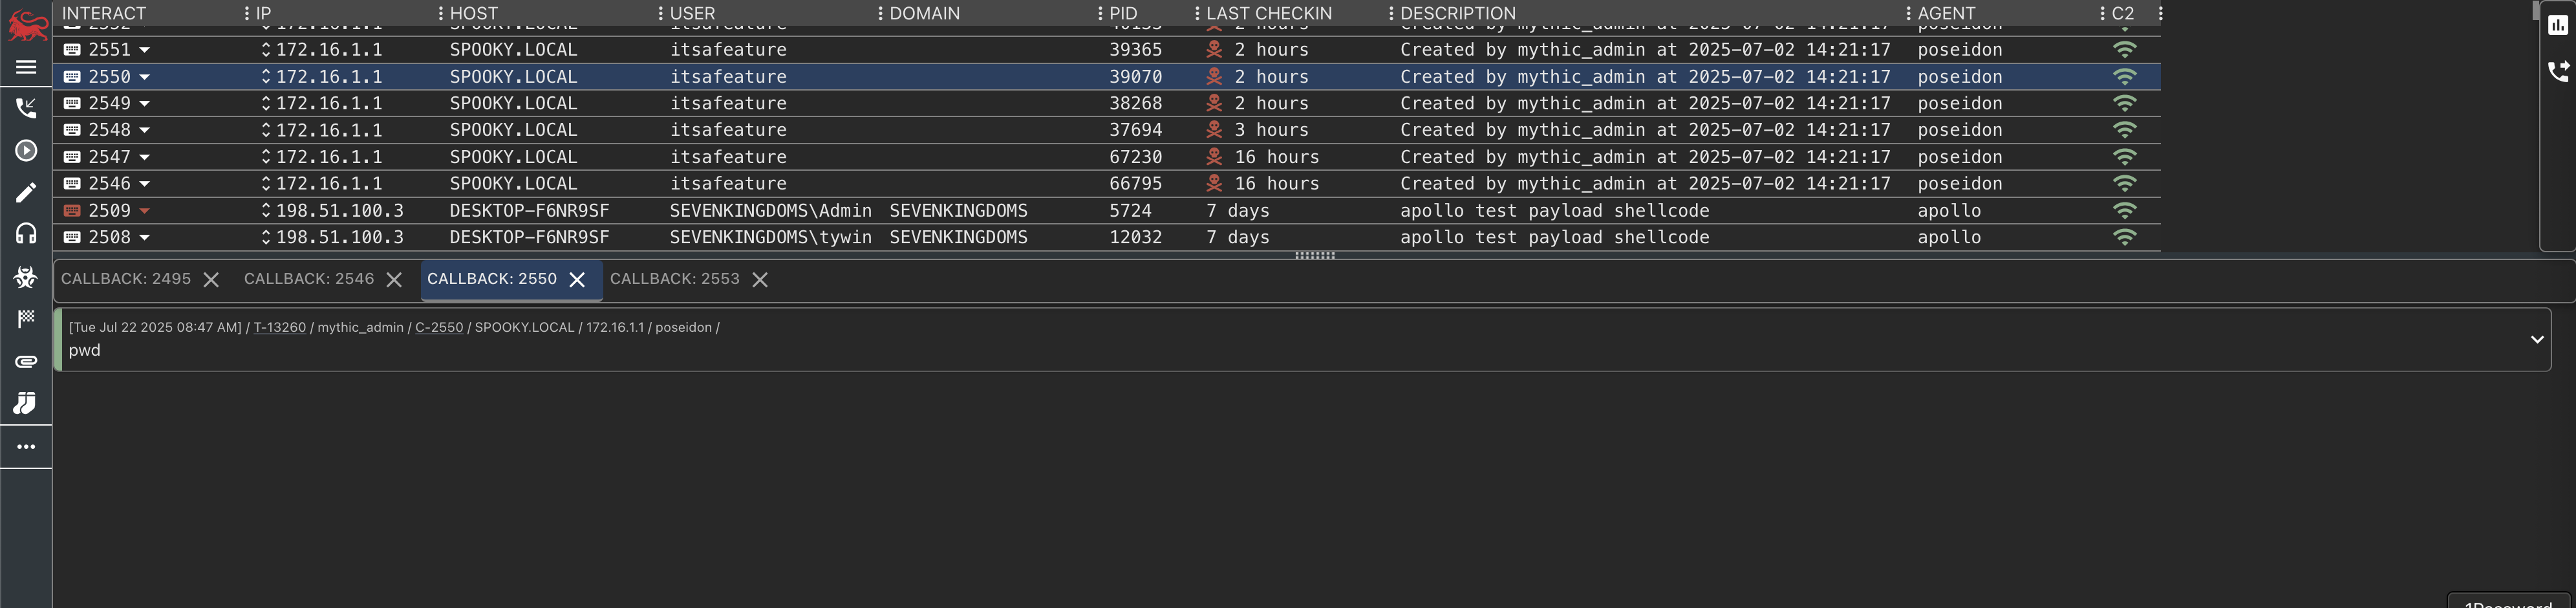Viewport: 2576px width, 608px height.
Task: Open the biohazard payloads sidebar icon
Action: click(26, 277)
